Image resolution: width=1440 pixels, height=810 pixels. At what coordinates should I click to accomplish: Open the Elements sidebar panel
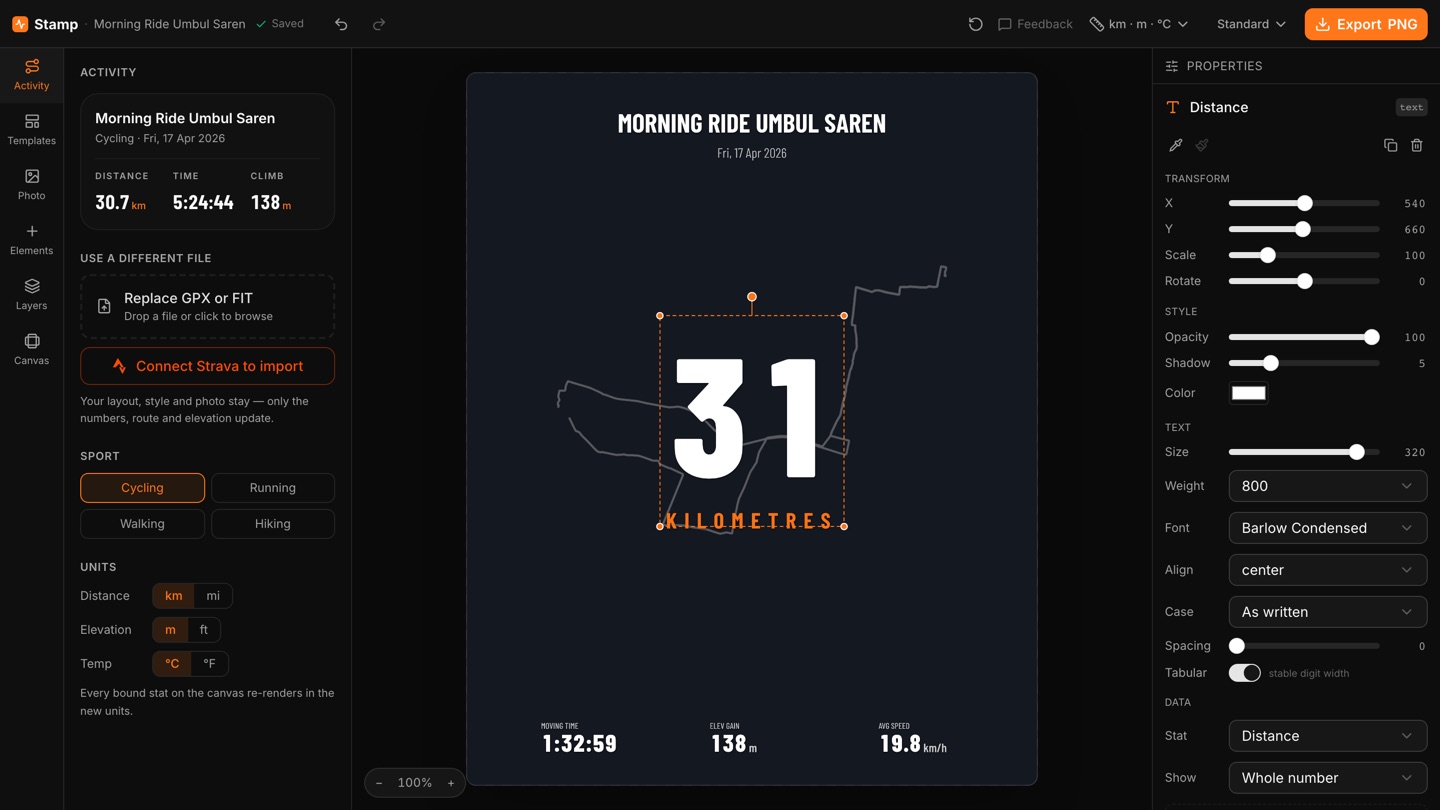31,240
